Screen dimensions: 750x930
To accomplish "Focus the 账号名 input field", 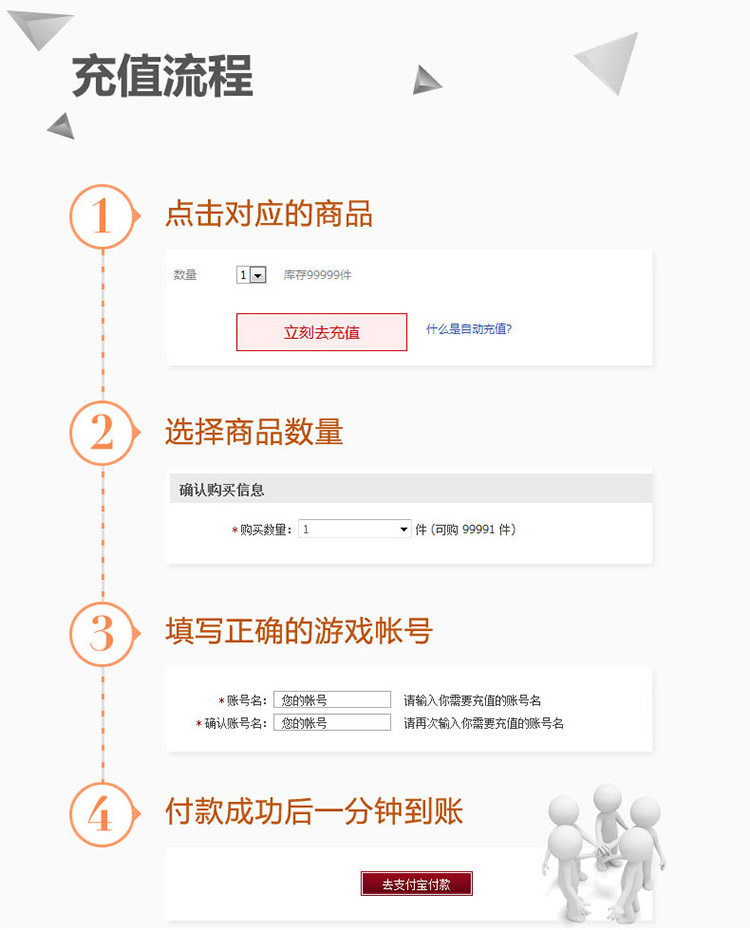I will 332,700.
